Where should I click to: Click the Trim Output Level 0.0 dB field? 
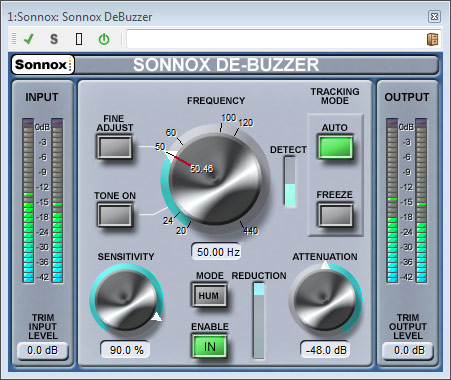[x=408, y=351]
